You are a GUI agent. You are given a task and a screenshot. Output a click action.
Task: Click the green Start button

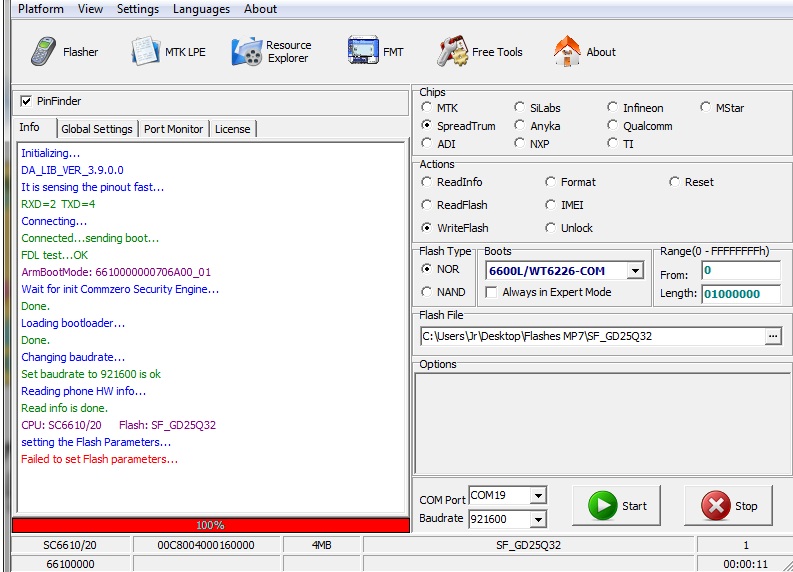click(x=616, y=505)
